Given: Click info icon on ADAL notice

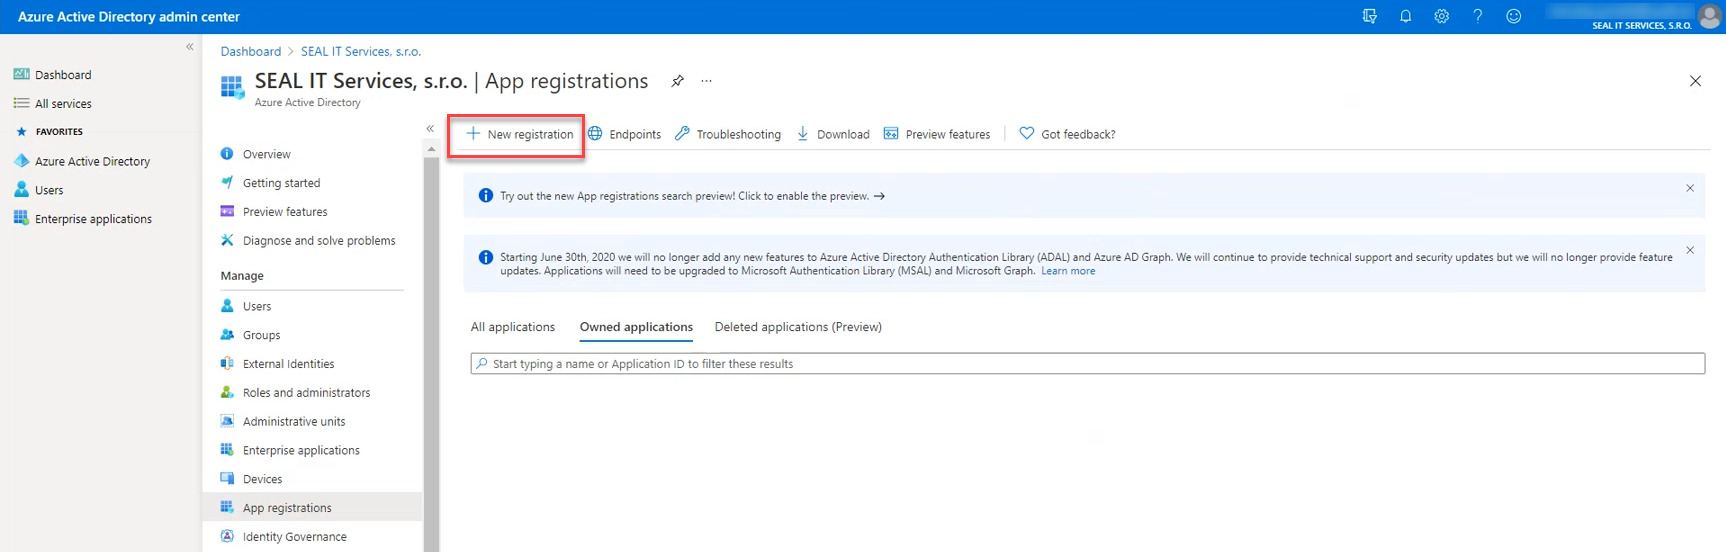Looking at the screenshot, I should pyautogui.click(x=486, y=258).
